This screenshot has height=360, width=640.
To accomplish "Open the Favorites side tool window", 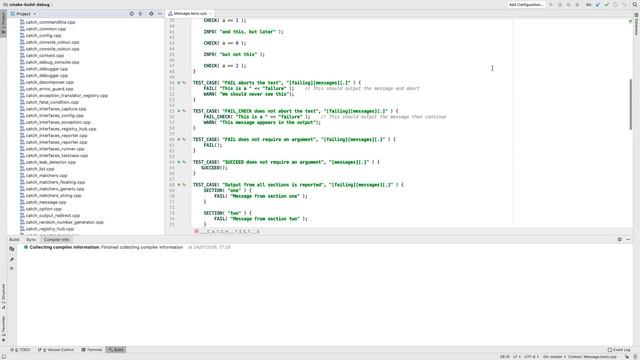I will click(x=4, y=329).
